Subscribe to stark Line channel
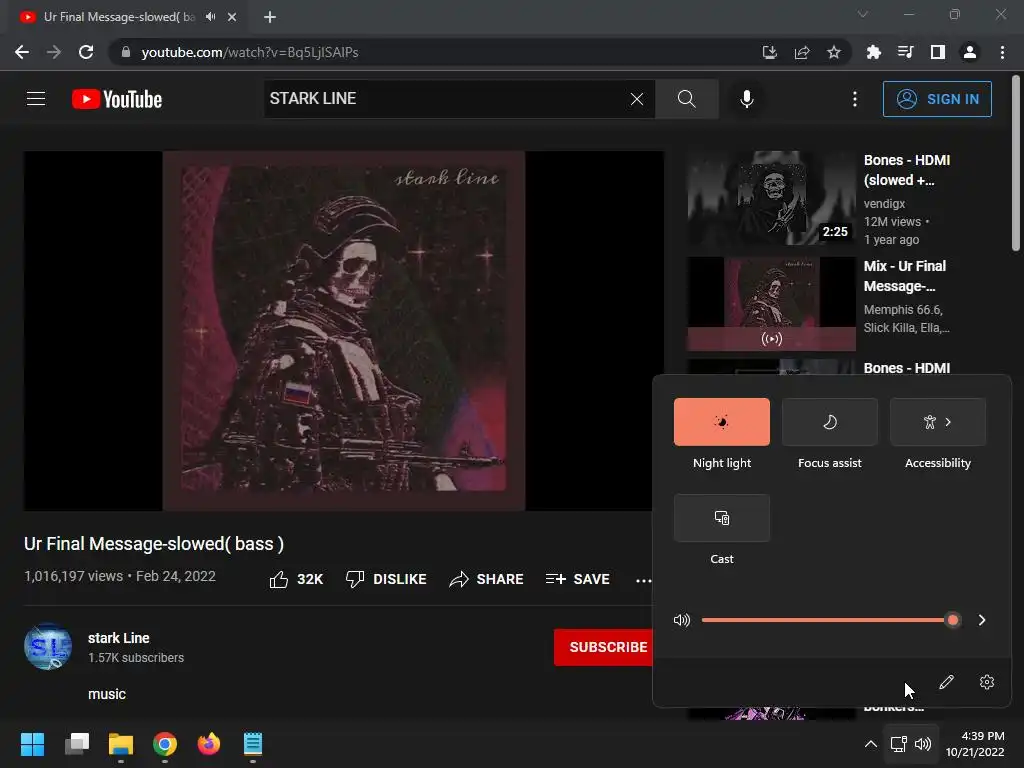 click(603, 647)
